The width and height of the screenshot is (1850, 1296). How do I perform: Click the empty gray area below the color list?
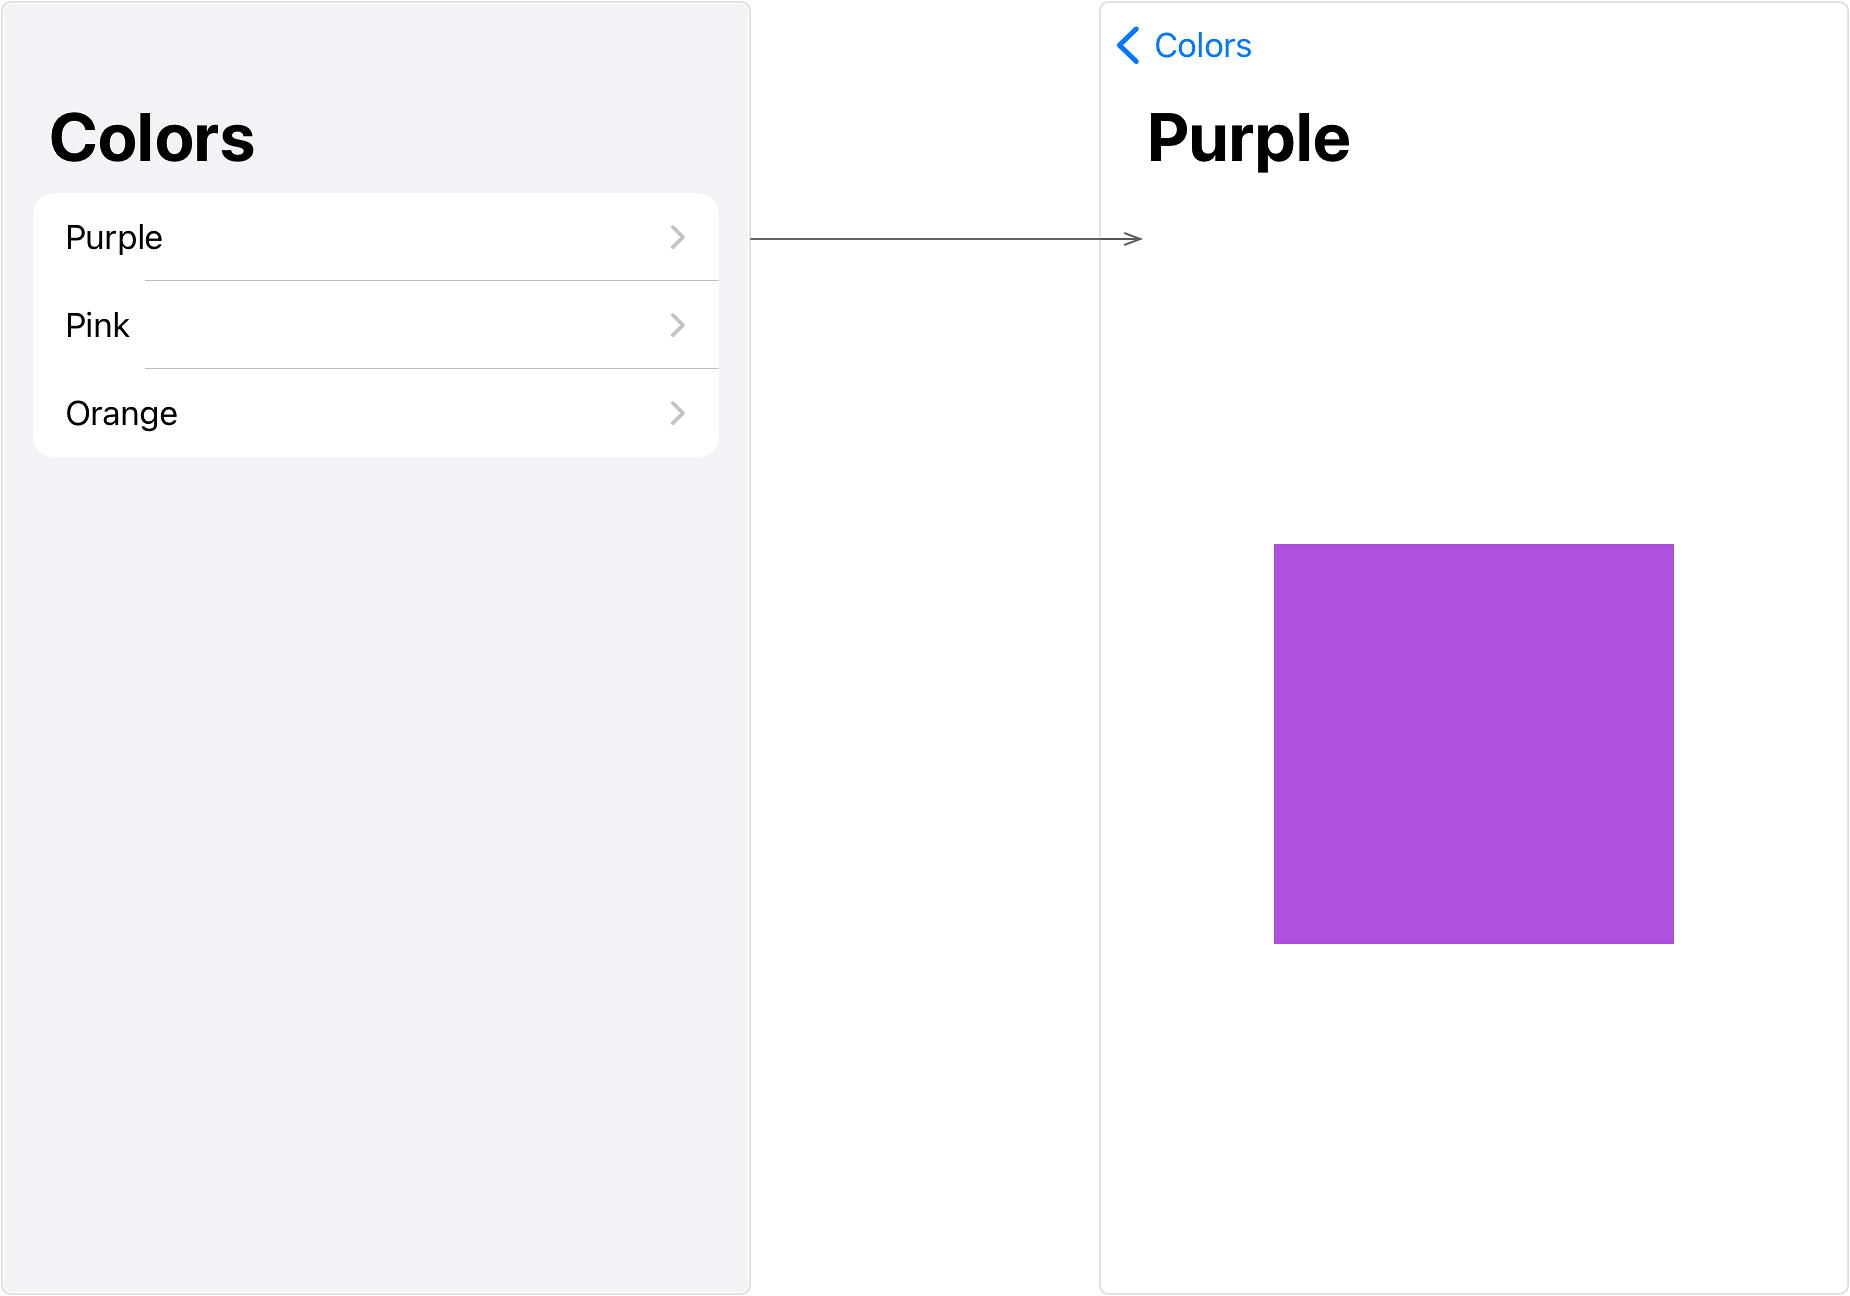(x=376, y=870)
